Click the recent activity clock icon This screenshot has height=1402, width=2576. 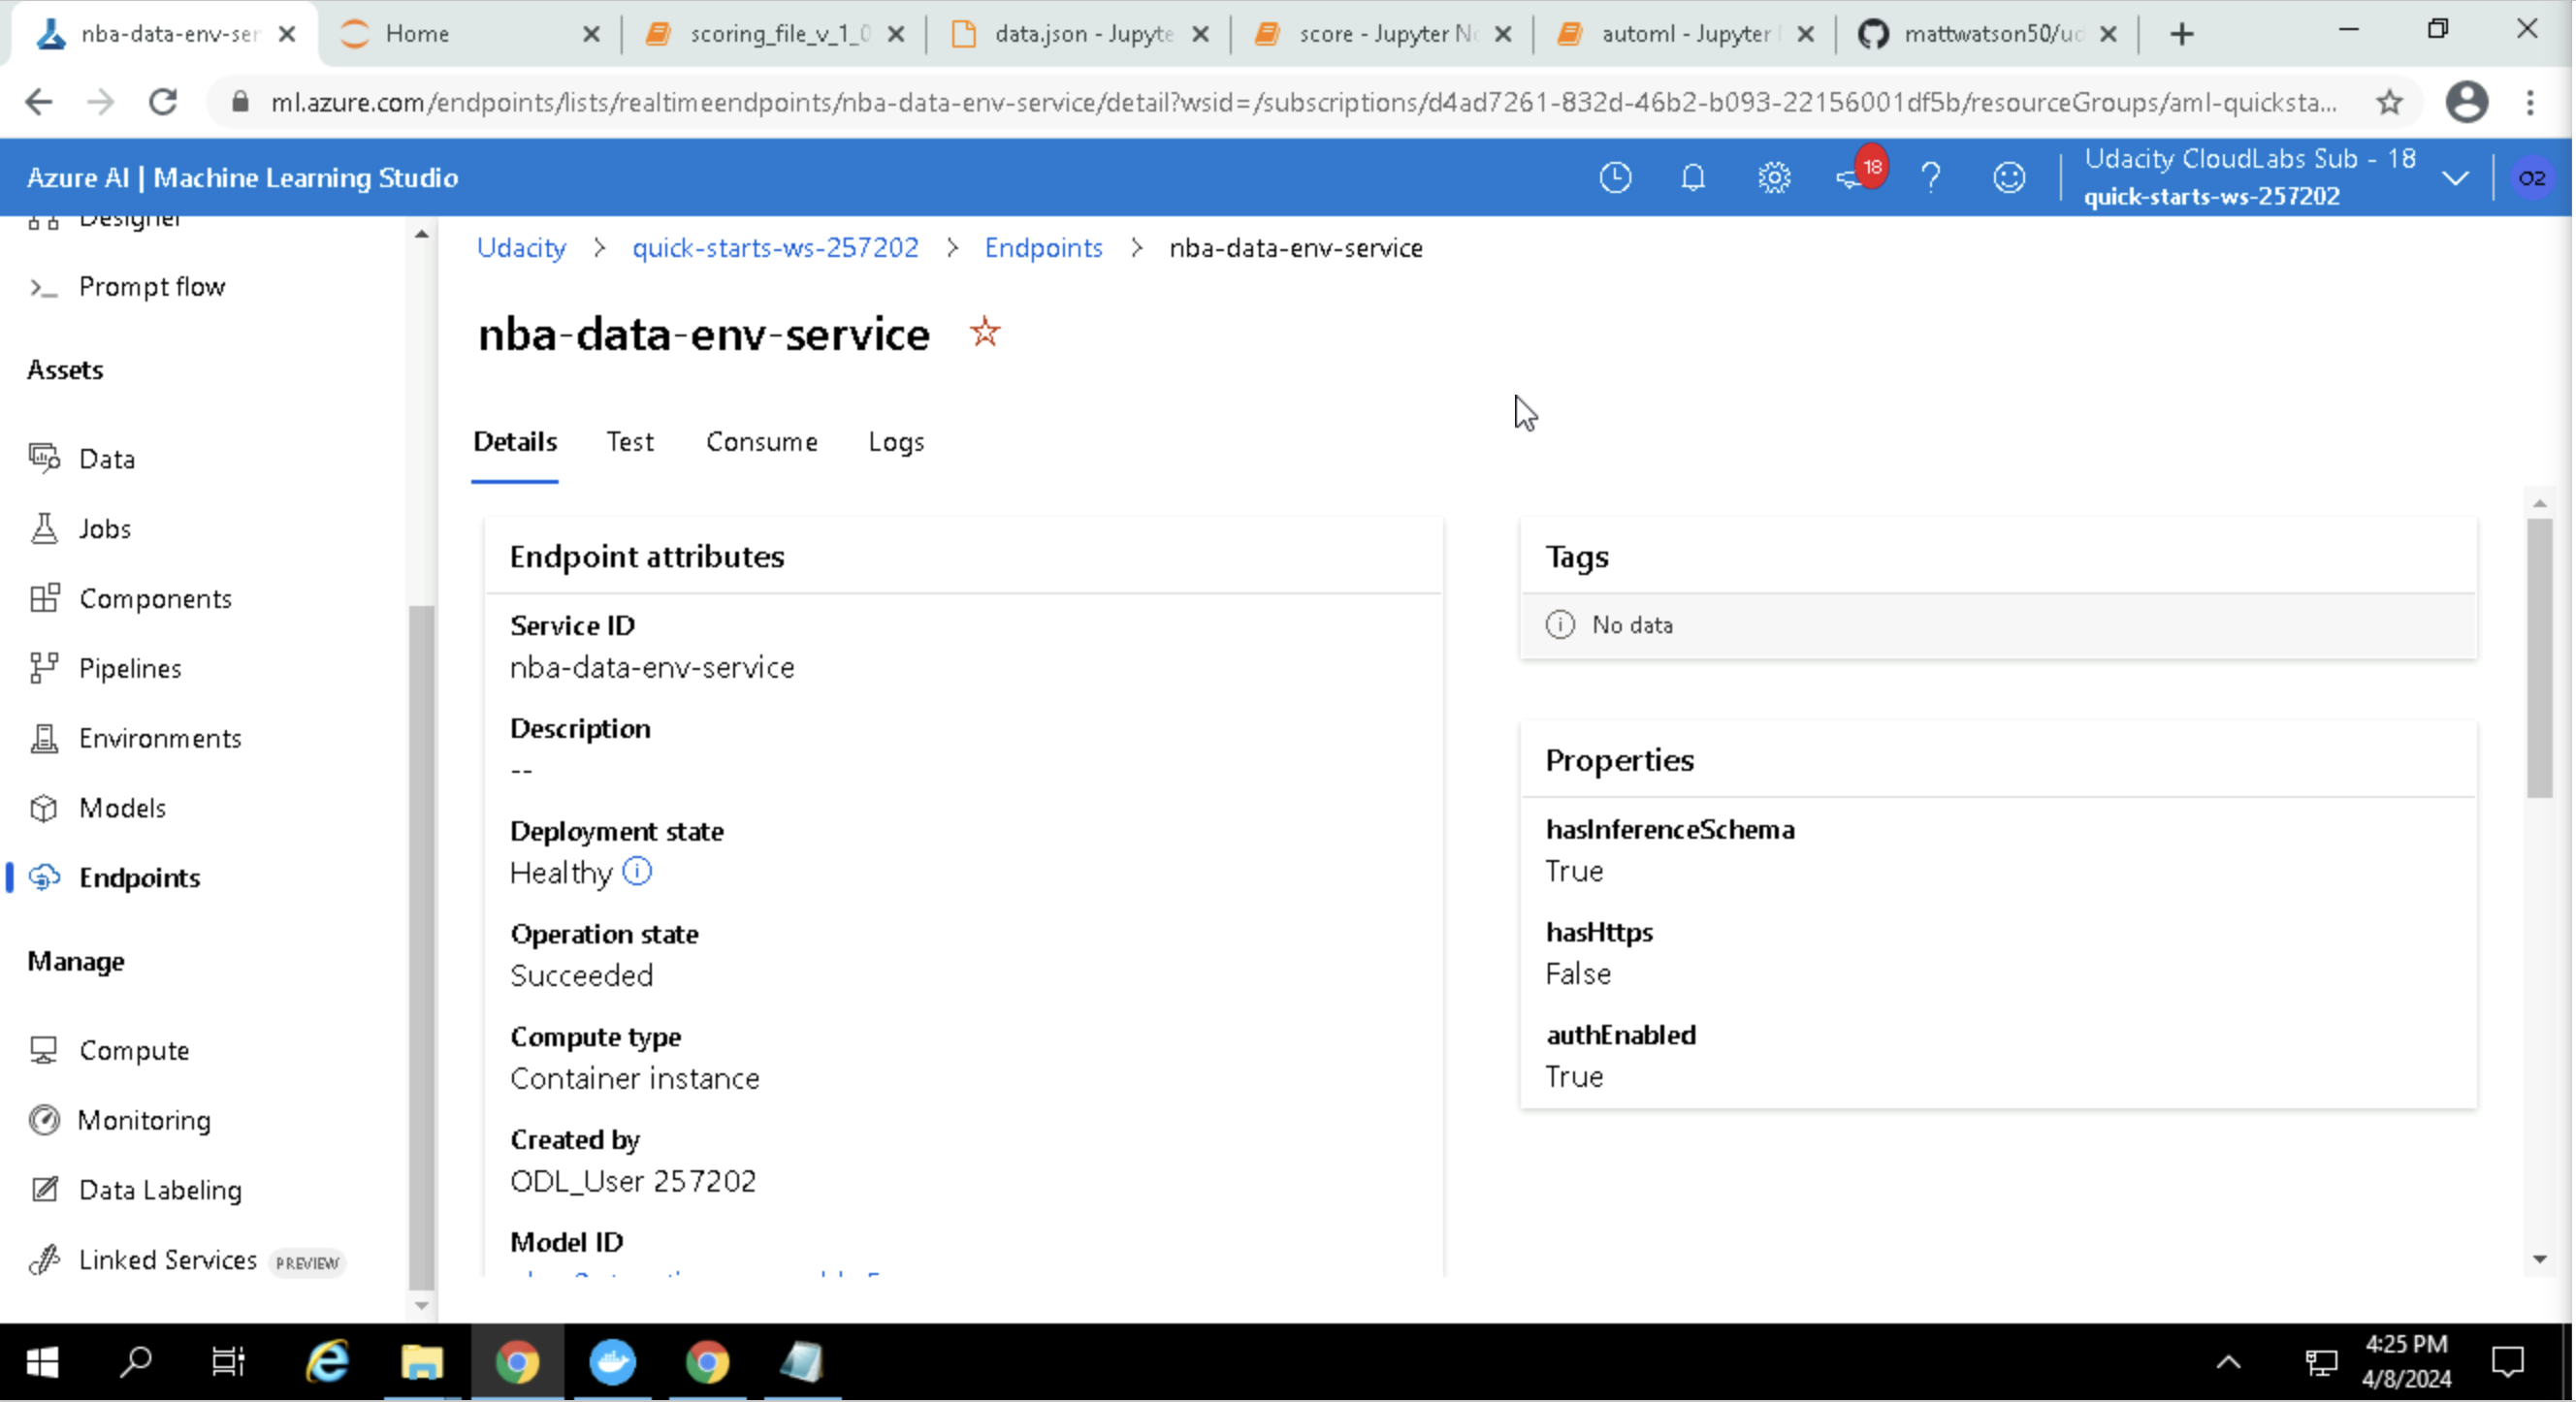pyautogui.click(x=1615, y=178)
